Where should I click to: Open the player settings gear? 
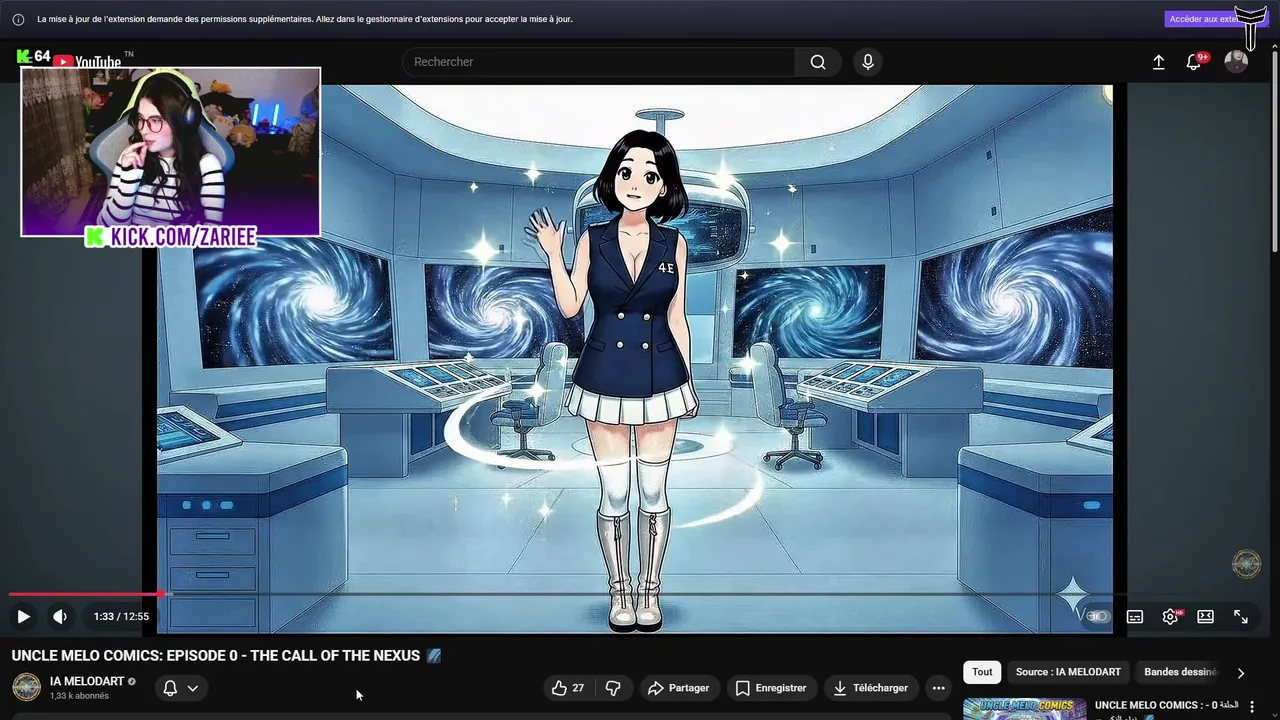(x=1170, y=617)
